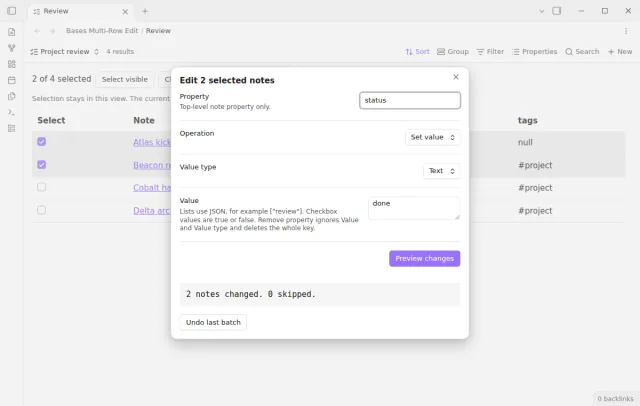Click the 2 of 4 selected text
The image size is (640, 406).
(62, 79)
